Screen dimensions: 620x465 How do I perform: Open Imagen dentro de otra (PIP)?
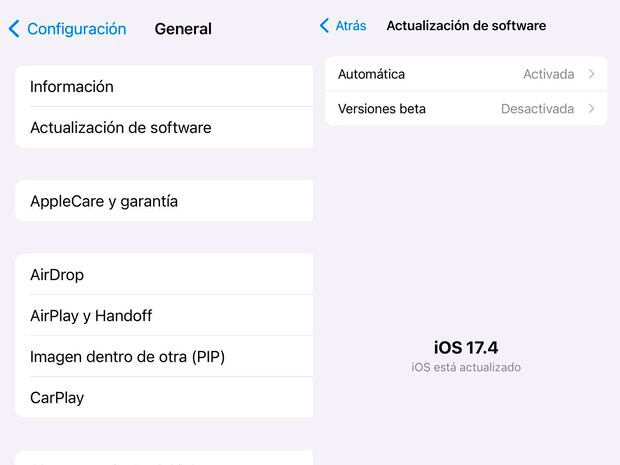(x=164, y=356)
